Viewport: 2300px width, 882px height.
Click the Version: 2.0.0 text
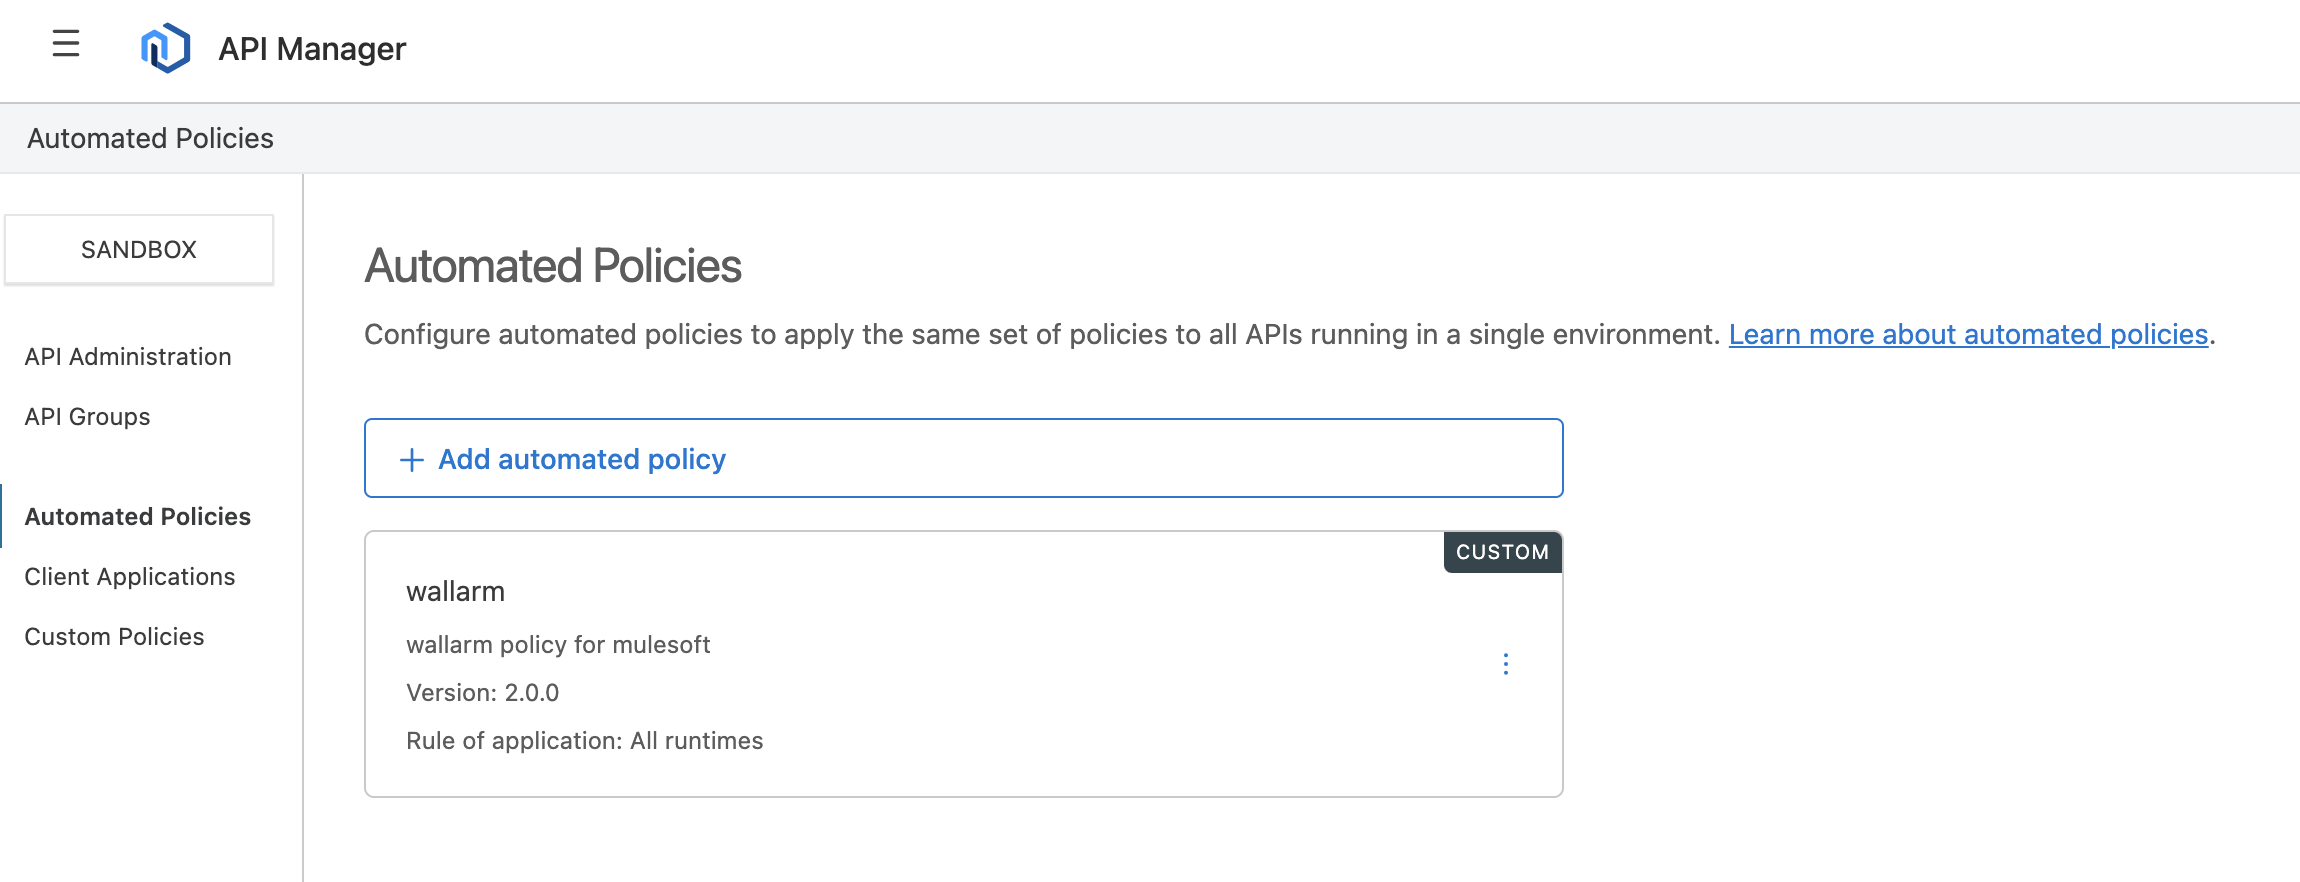pyautogui.click(x=482, y=693)
